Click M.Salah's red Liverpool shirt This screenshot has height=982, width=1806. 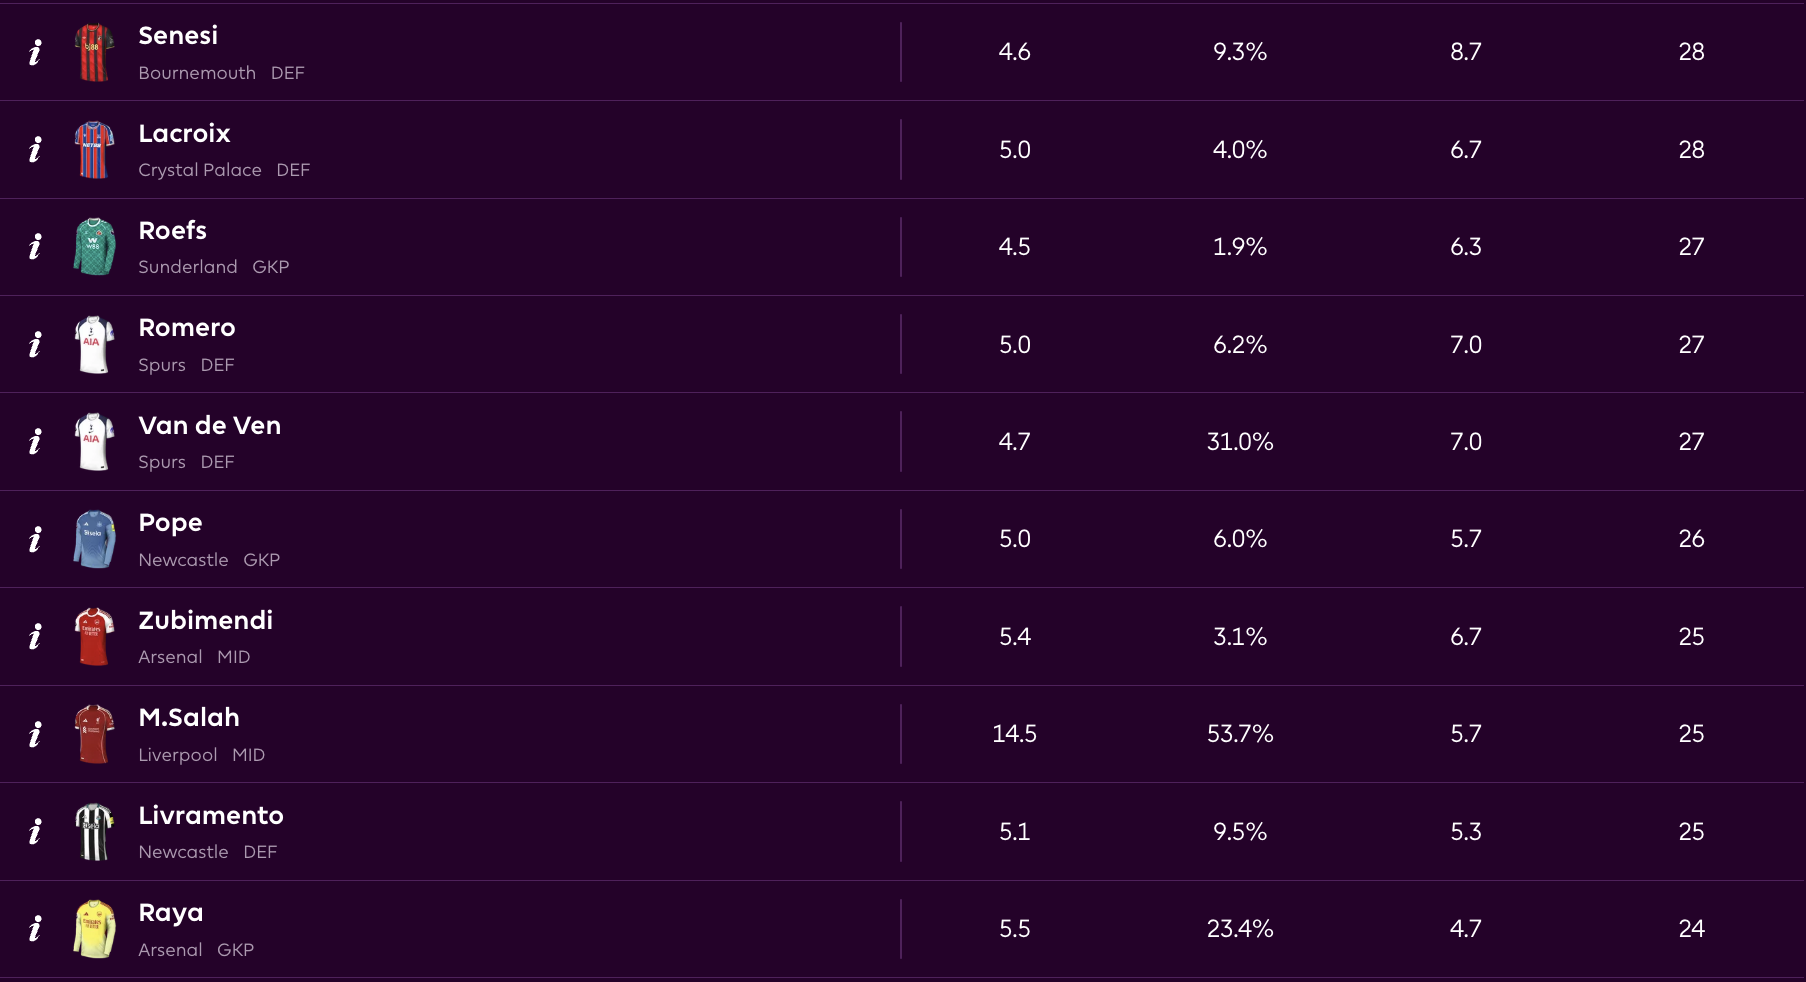point(94,734)
